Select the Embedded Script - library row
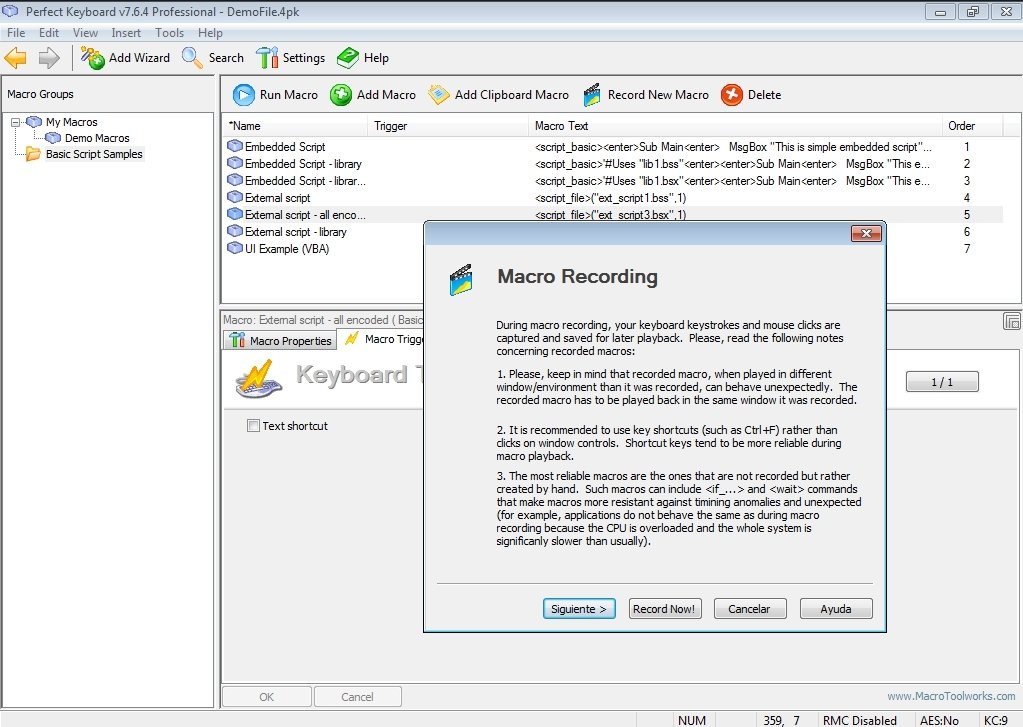This screenshot has width=1023, height=727. pyautogui.click(x=613, y=163)
